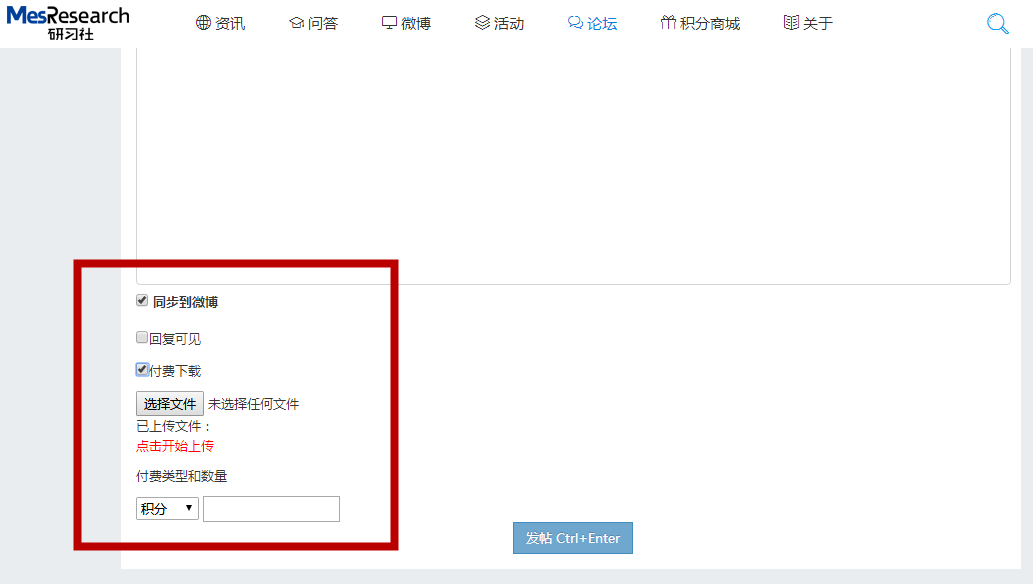The image size is (1033, 584).
Task: Click the 付费类型和数量 label
Action: (x=182, y=476)
